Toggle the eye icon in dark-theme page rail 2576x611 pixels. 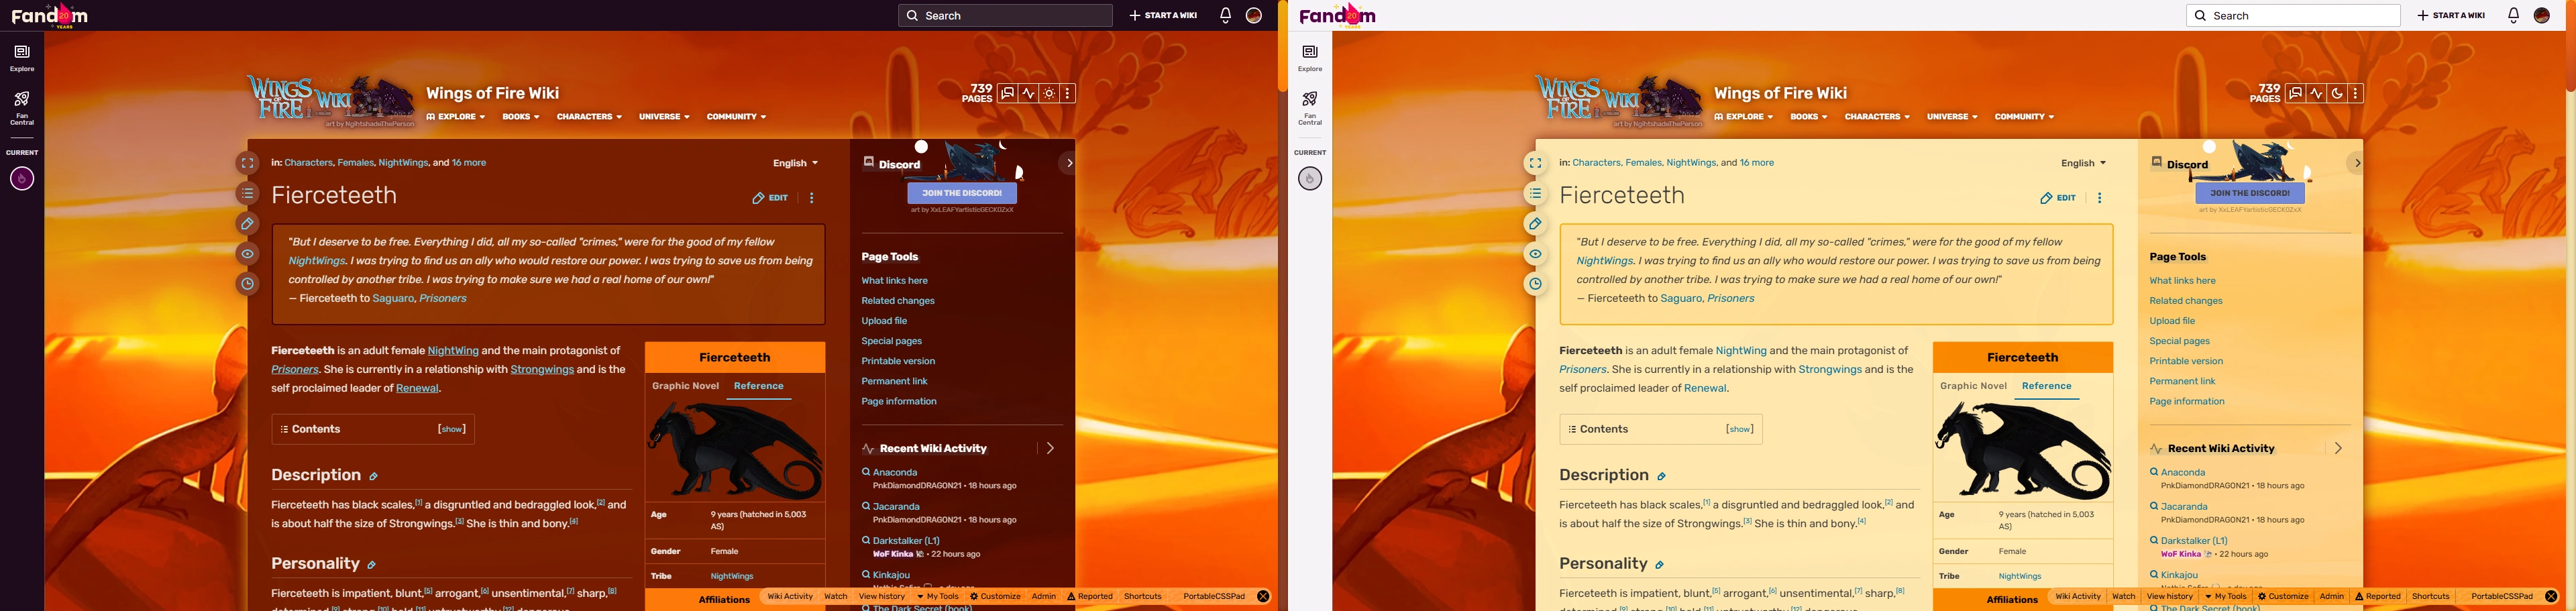tap(247, 254)
